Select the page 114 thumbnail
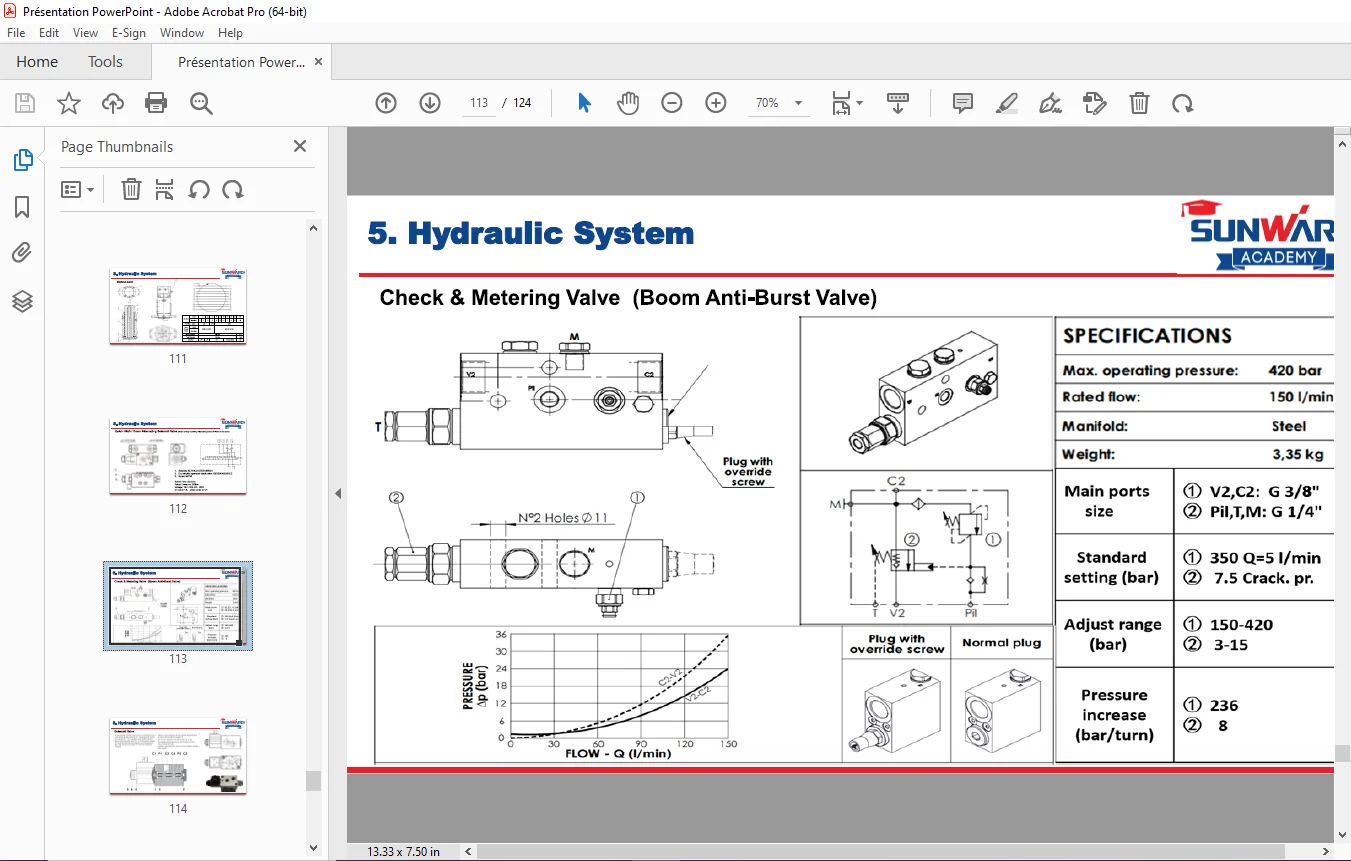 178,756
